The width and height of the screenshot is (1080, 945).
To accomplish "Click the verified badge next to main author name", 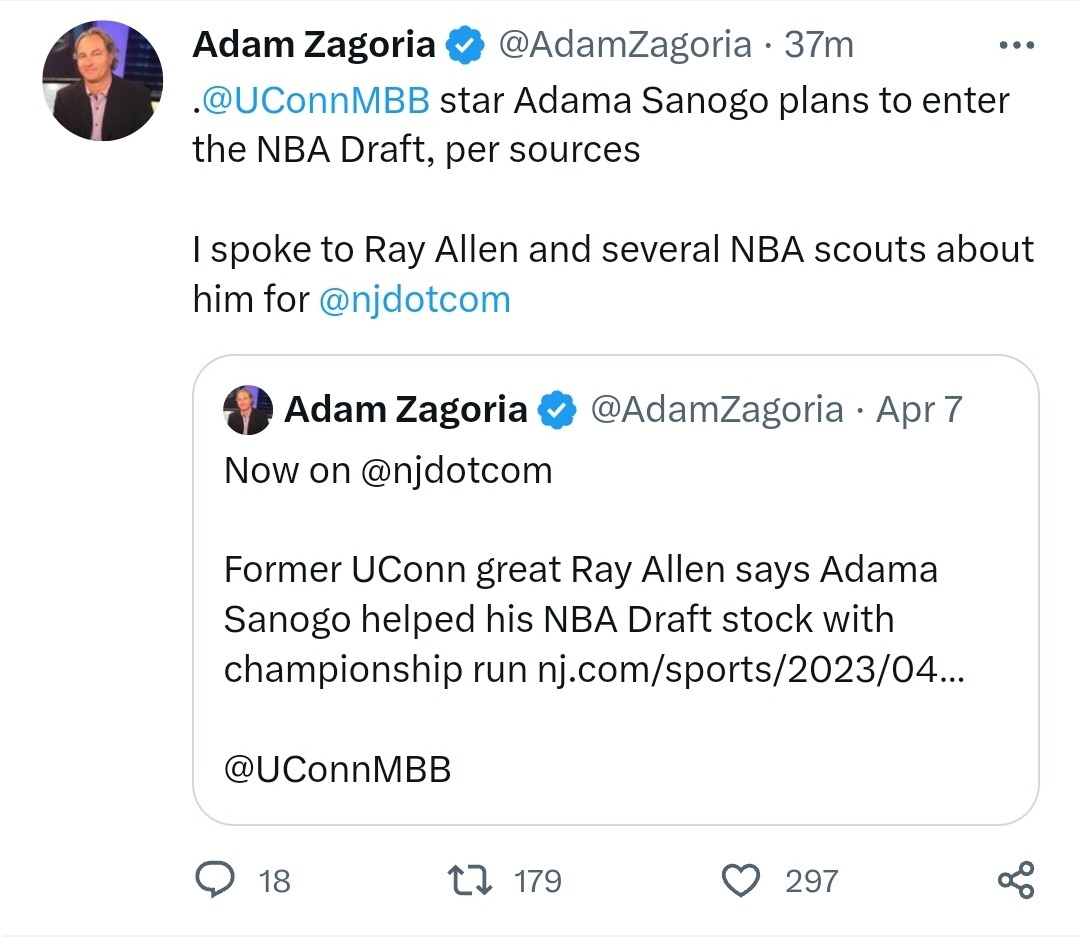I will (x=465, y=45).
